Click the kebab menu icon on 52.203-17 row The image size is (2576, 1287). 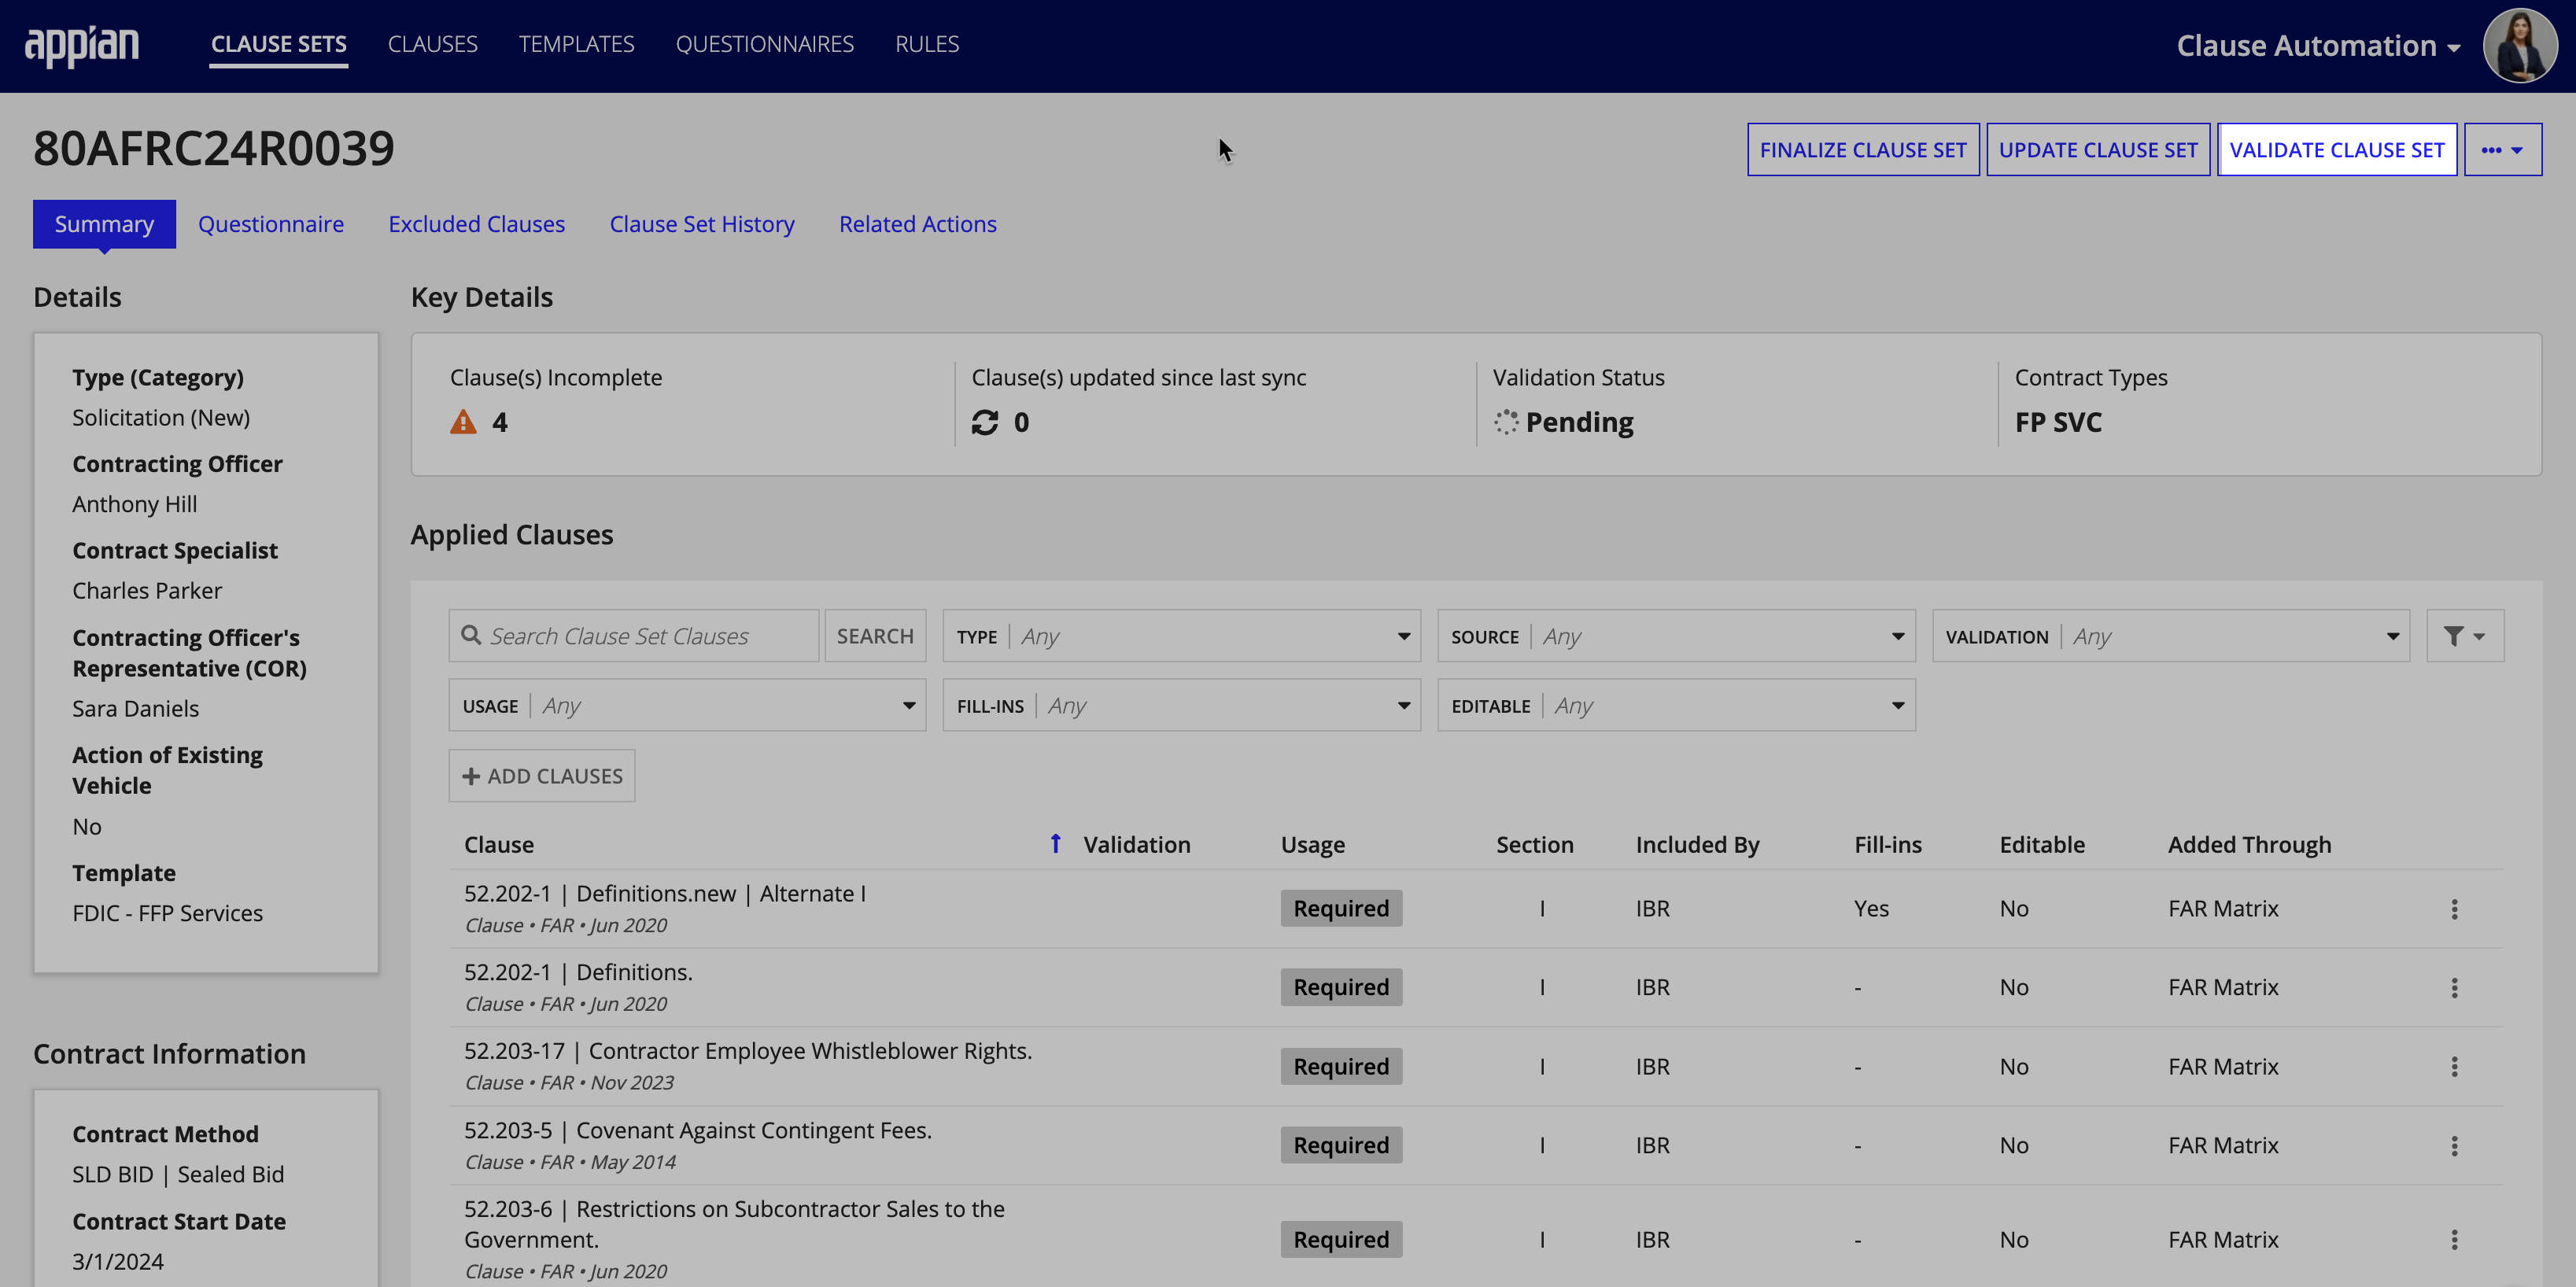coord(2454,1065)
